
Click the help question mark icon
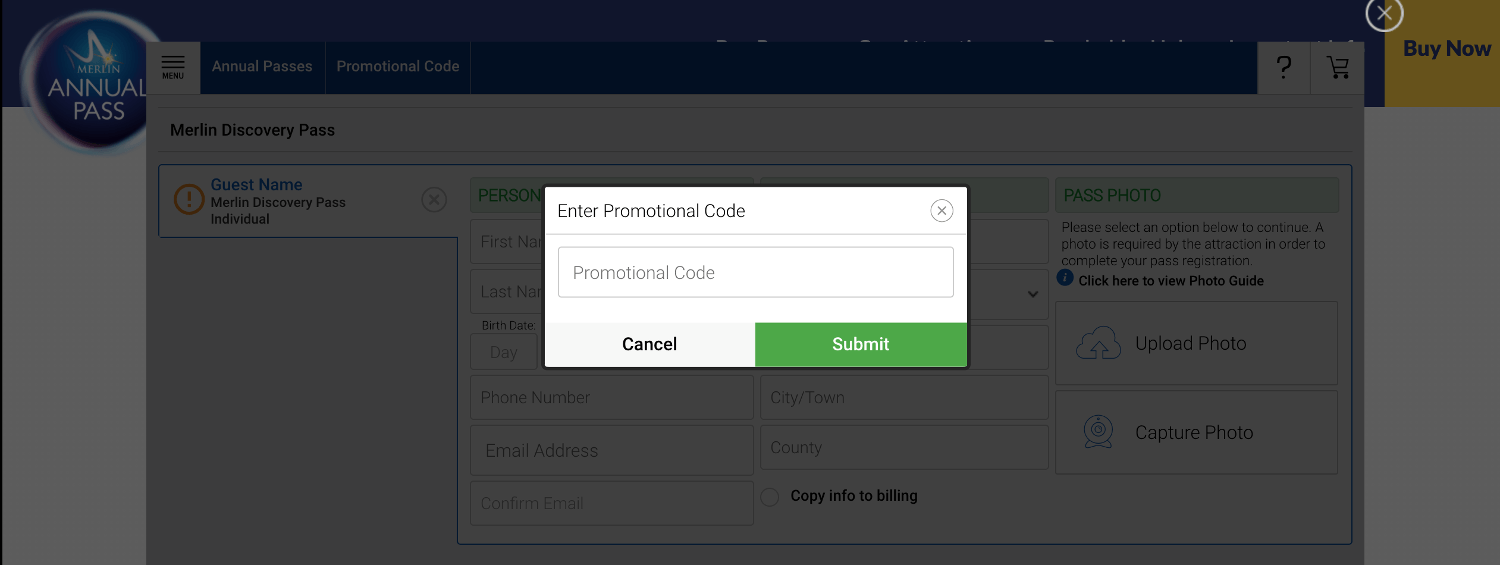point(1284,67)
